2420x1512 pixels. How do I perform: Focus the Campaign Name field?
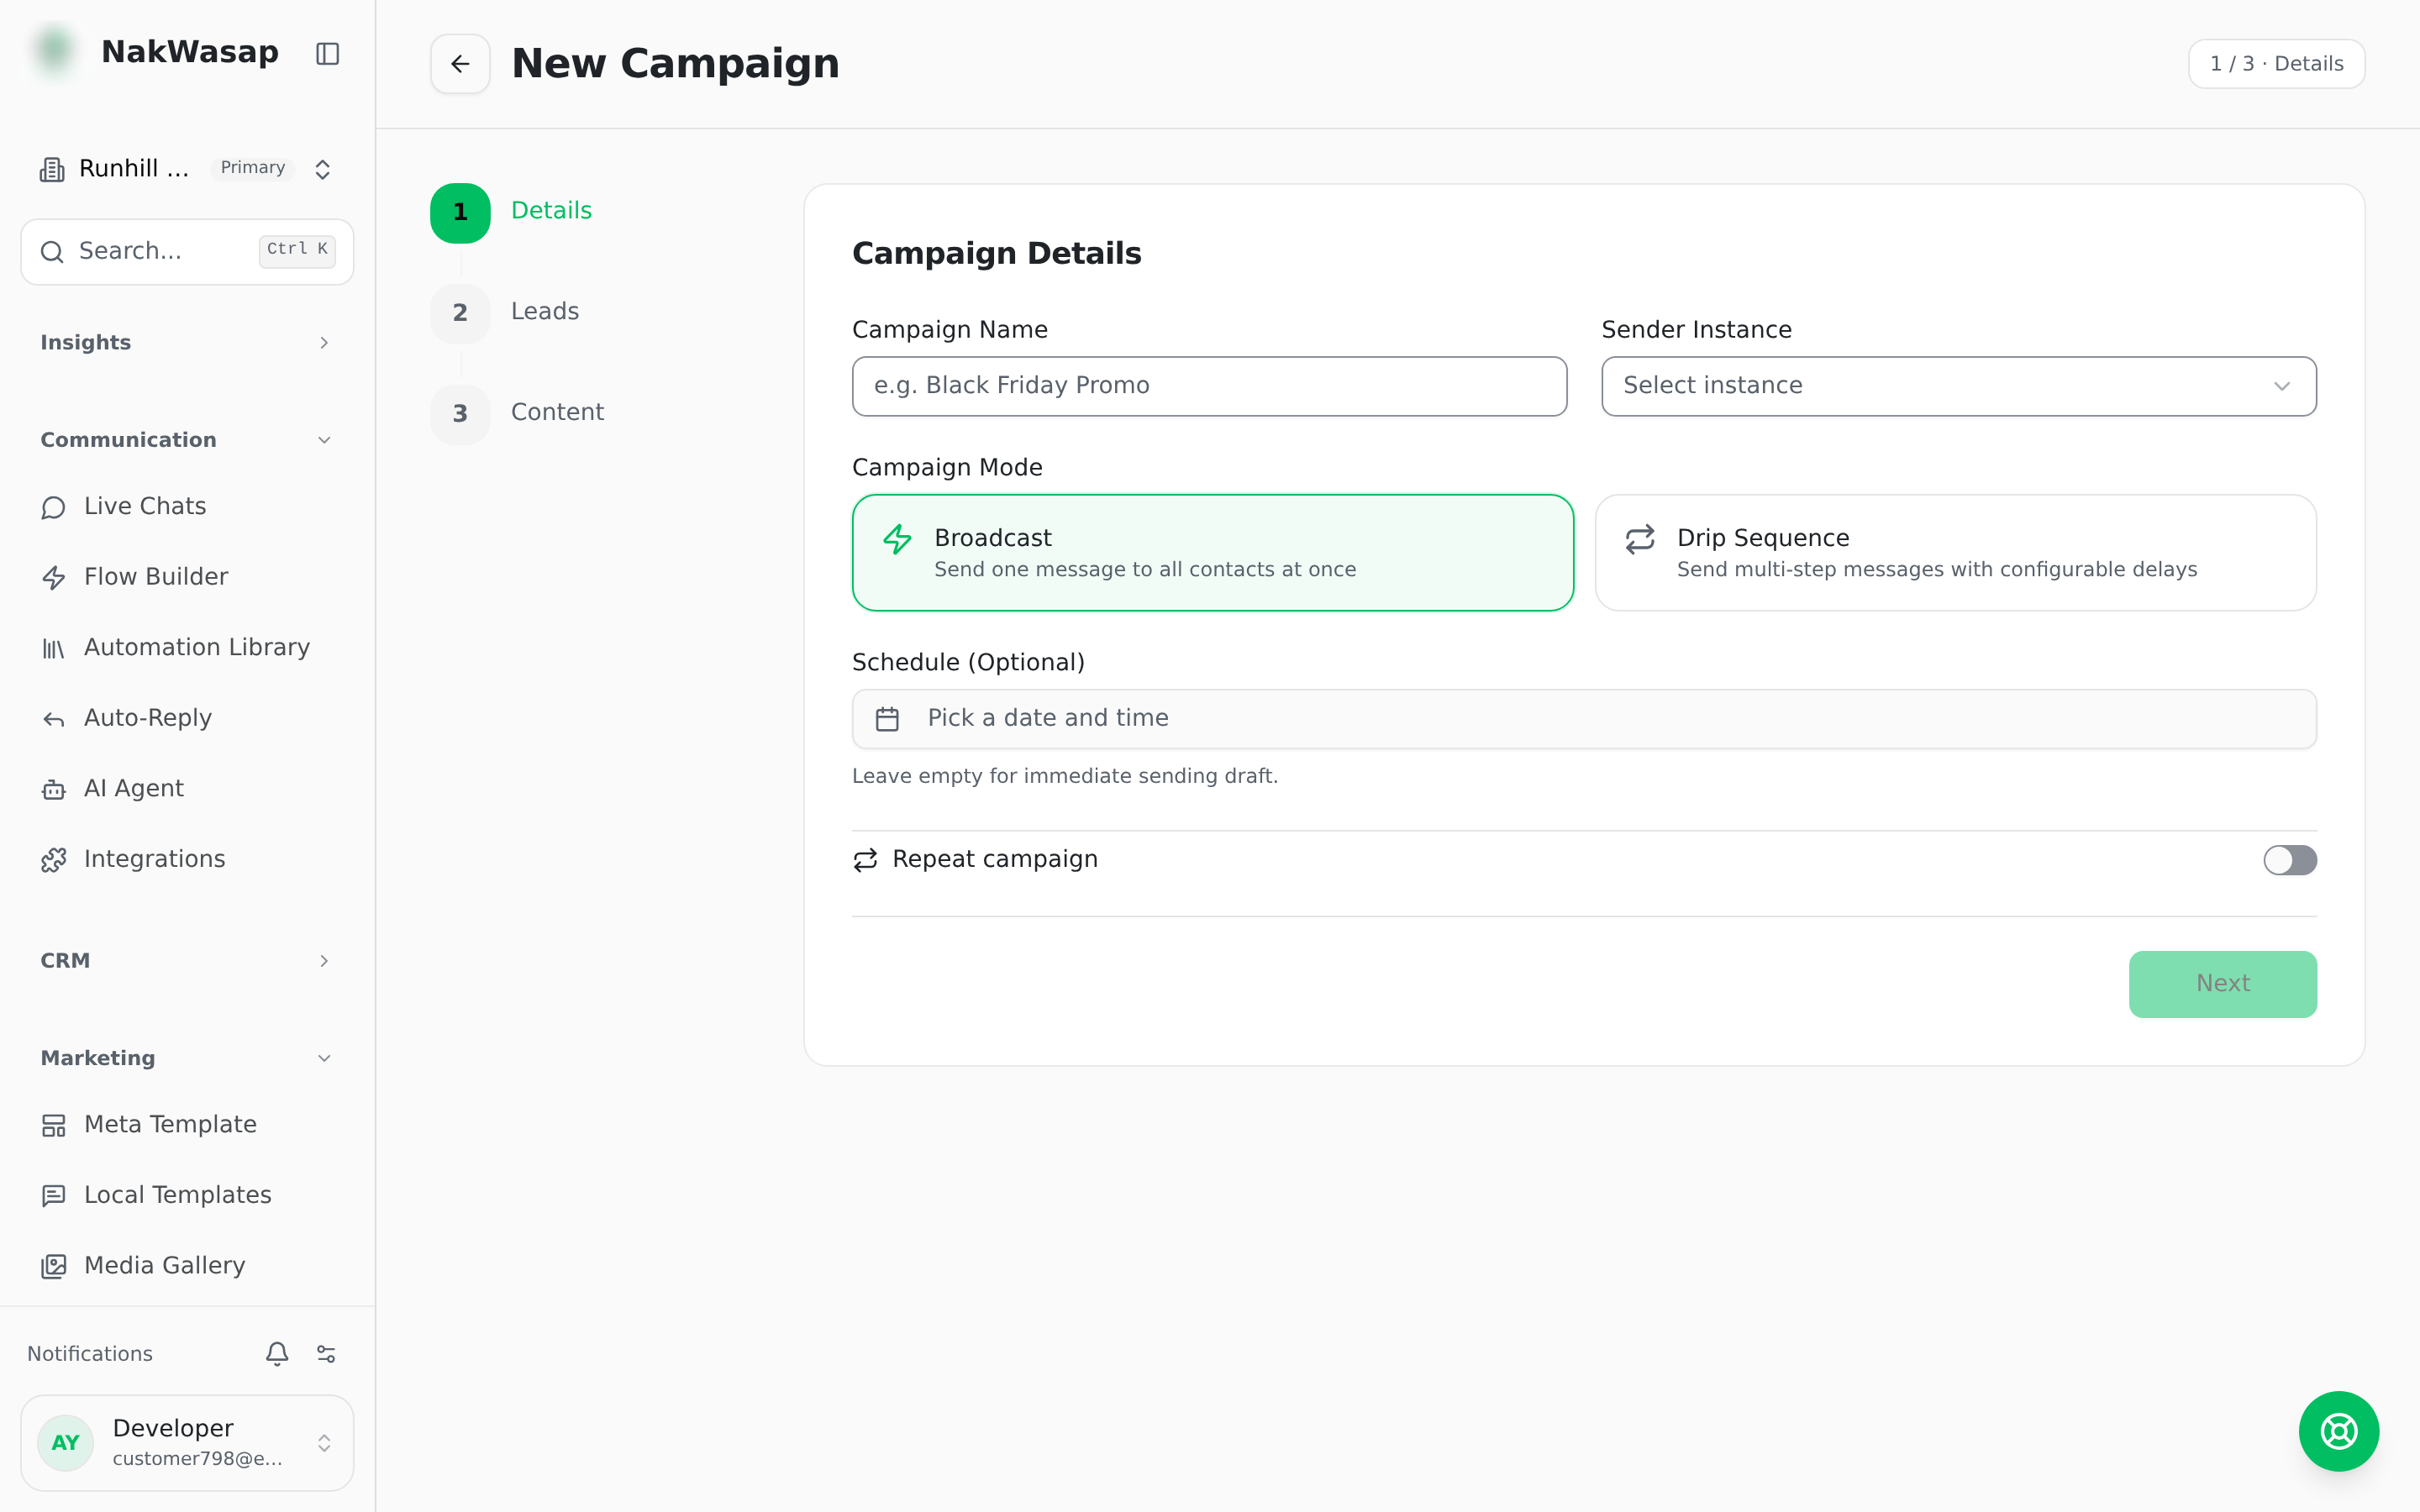point(1209,386)
